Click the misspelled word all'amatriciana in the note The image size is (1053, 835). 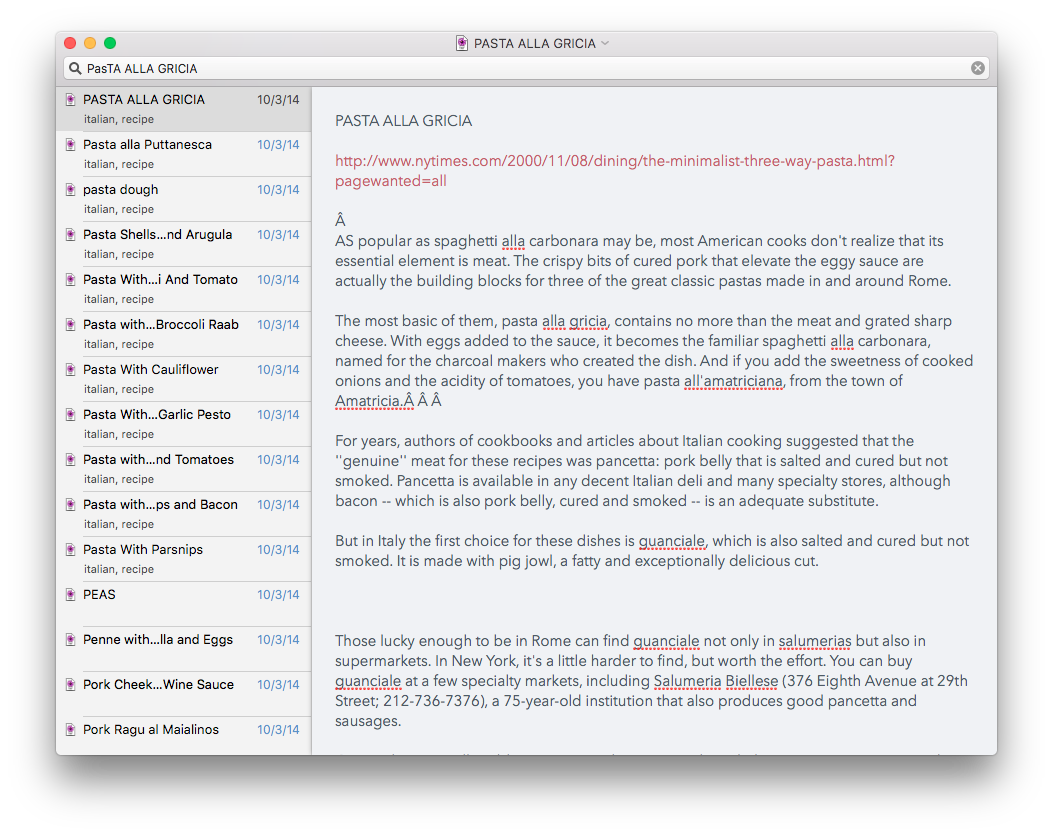(x=733, y=382)
